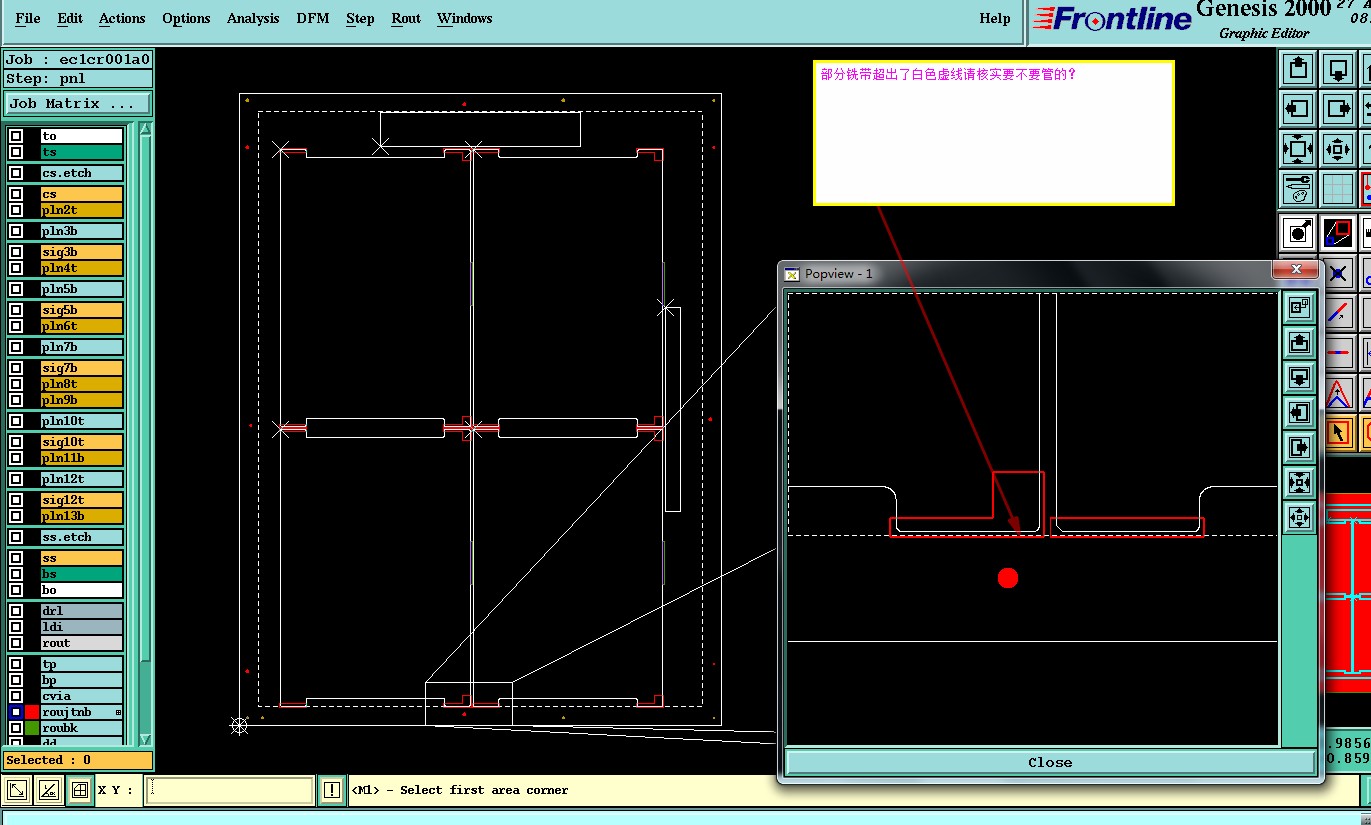The image size is (1371, 825).
Task: Select the feature highlight icon with black circle
Action: [x=1298, y=233]
